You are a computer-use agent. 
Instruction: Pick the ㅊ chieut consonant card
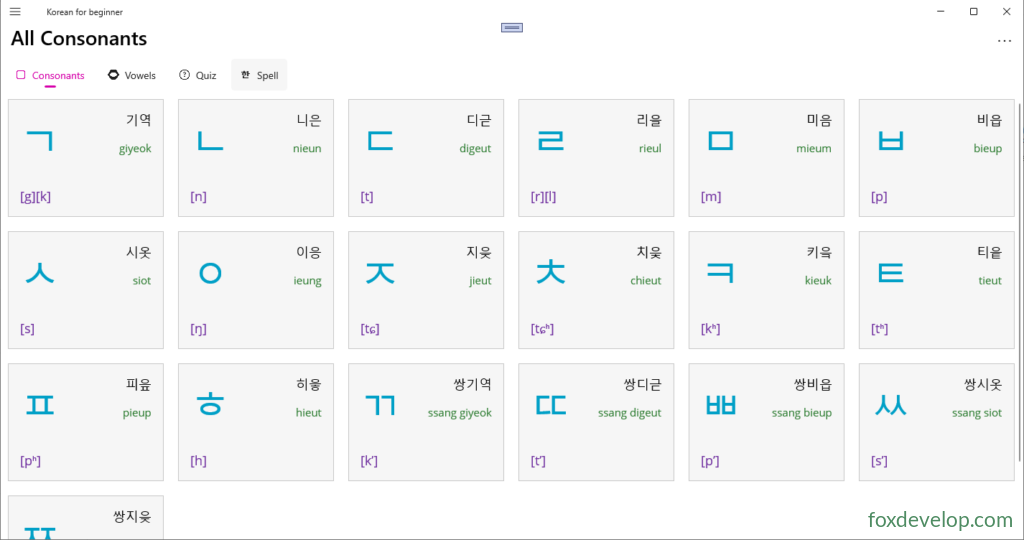[x=596, y=290]
